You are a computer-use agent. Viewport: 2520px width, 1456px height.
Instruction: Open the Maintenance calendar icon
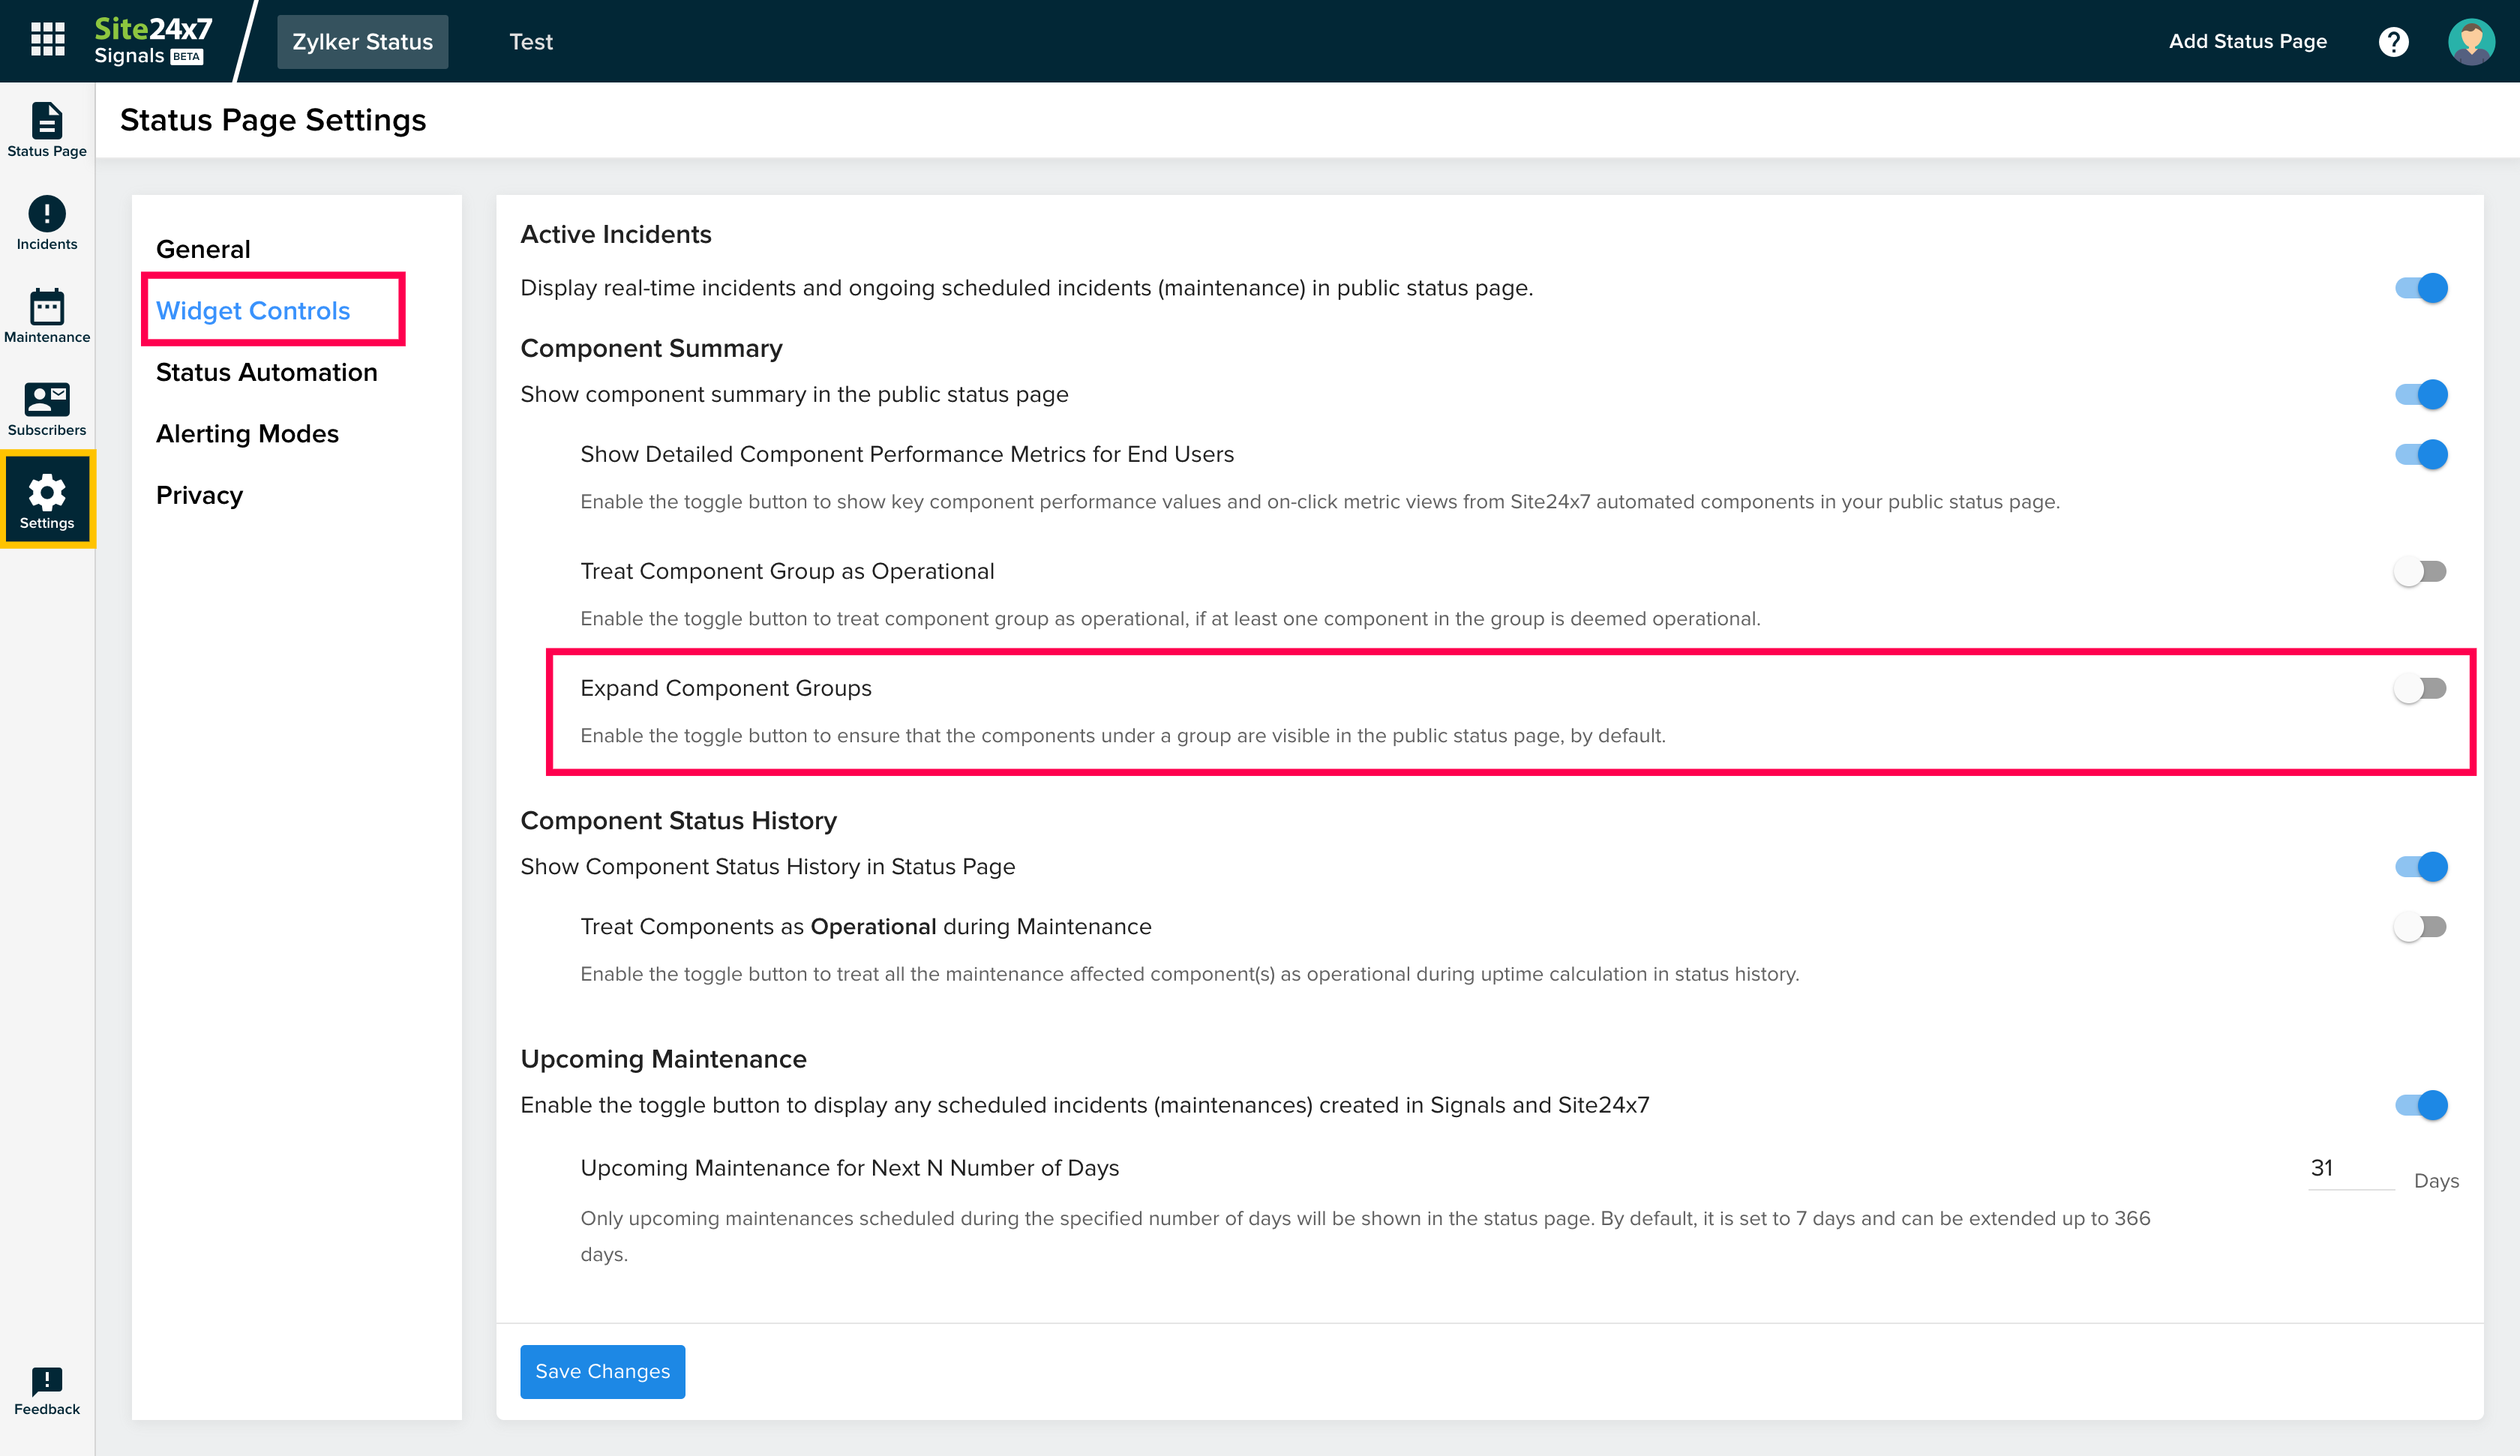point(47,315)
